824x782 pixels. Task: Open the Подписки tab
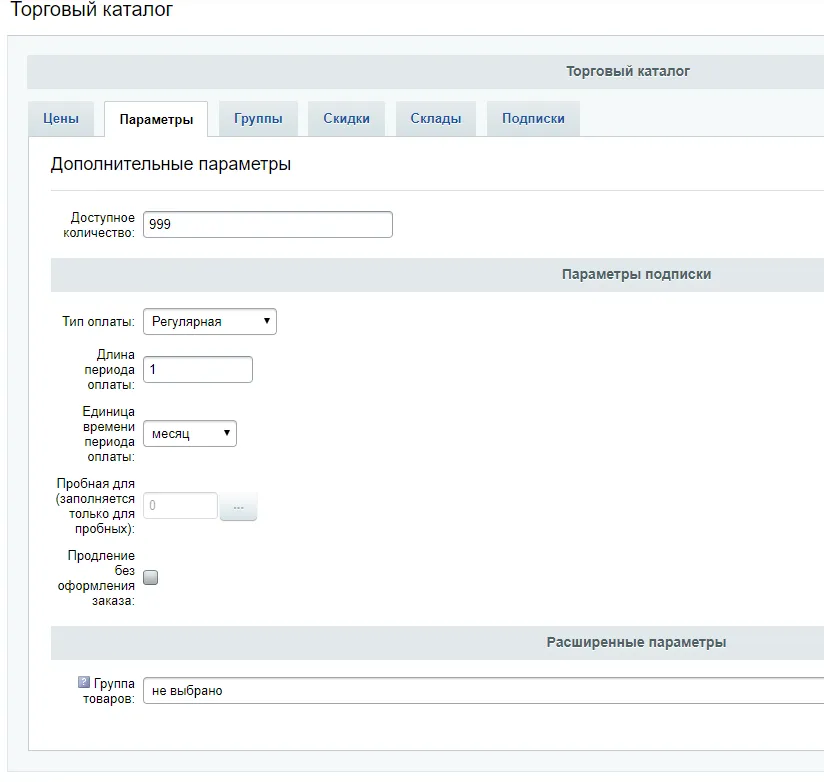click(533, 118)
